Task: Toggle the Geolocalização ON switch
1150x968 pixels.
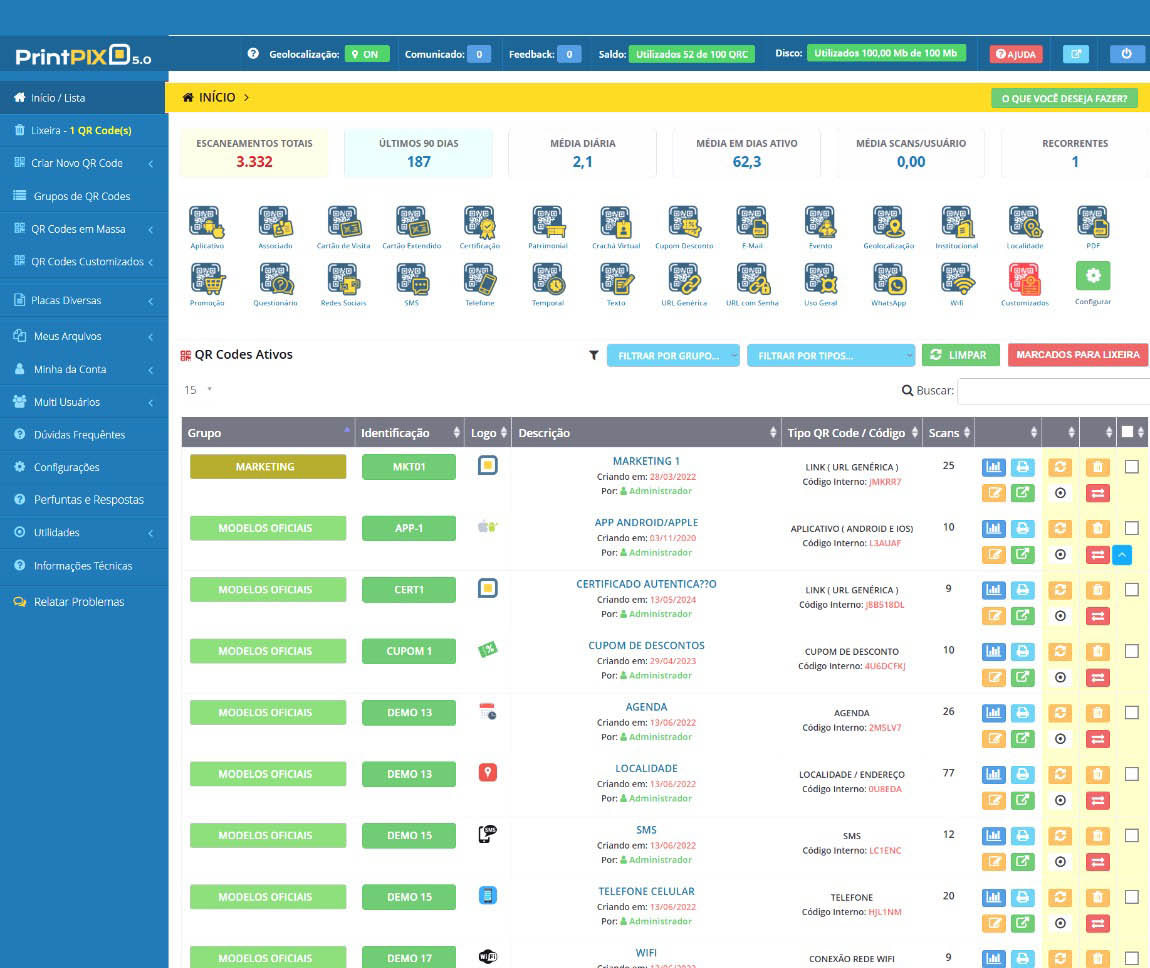Action: 367,54
